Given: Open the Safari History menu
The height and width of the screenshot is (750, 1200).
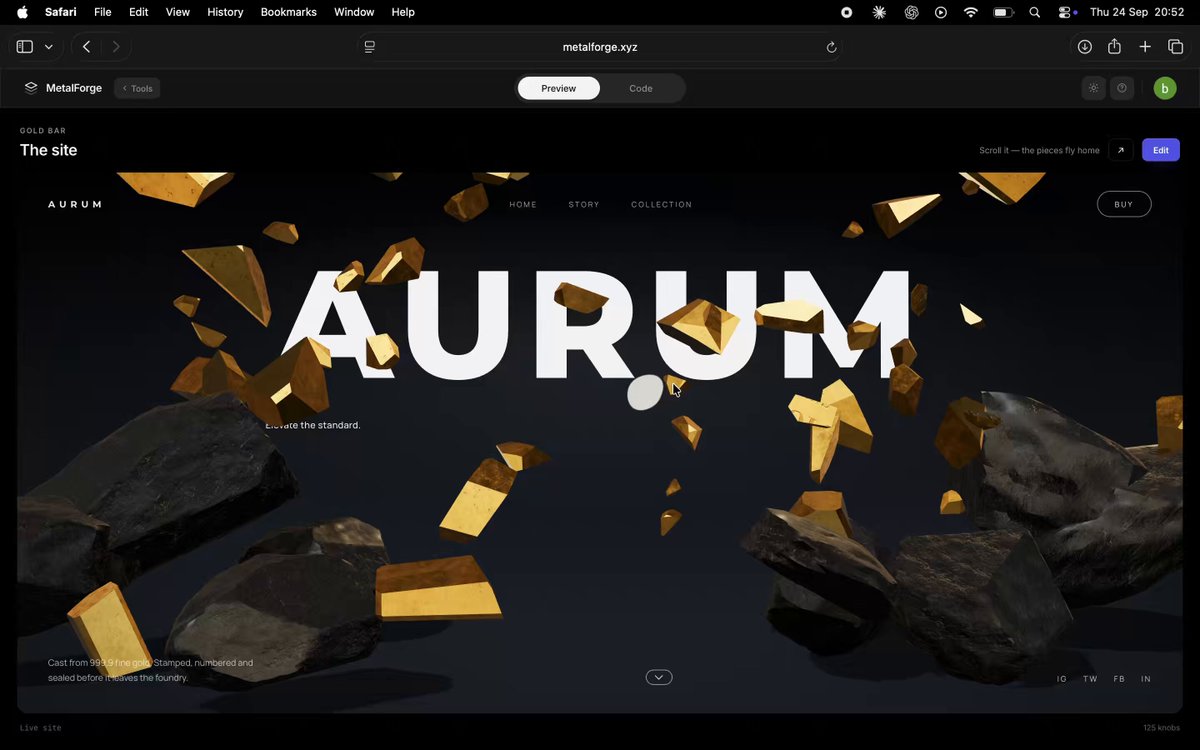Looking at the screenshot, I should [225, 12].
